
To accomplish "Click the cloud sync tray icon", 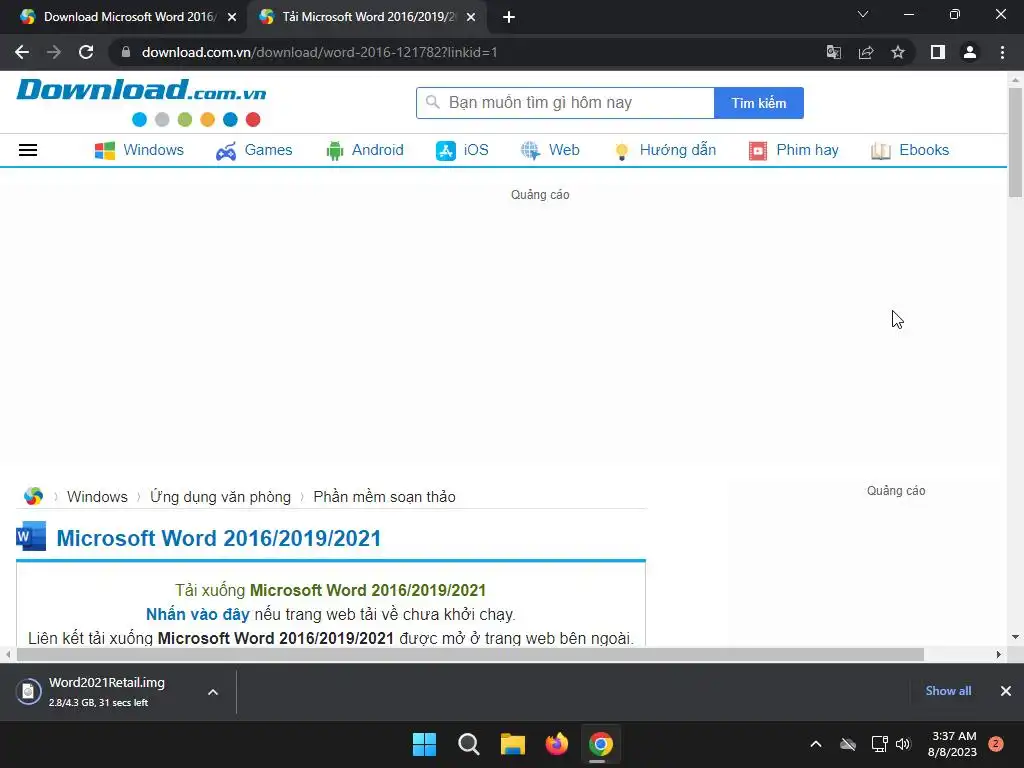I will coord(848,744).
